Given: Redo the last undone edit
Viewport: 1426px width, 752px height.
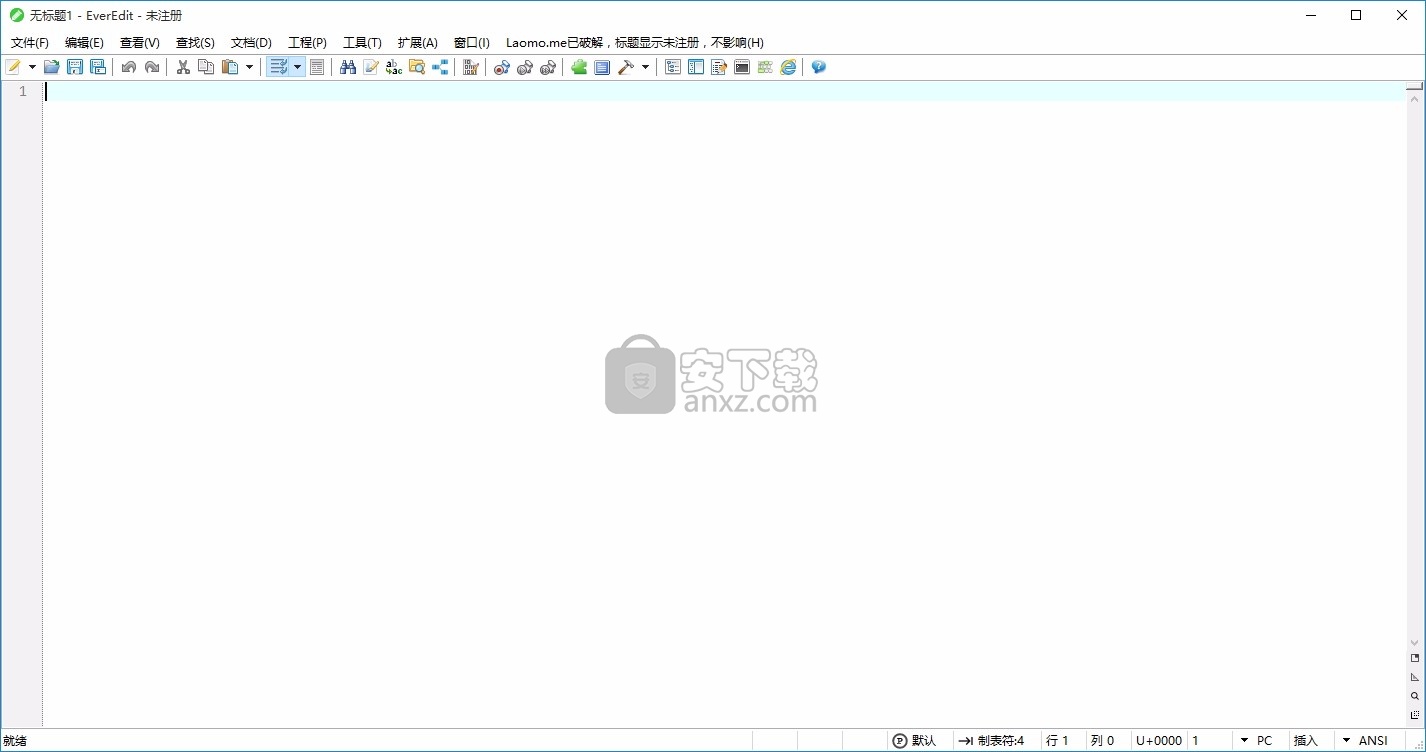Looking at the screenshot, I should pos(151,67).
